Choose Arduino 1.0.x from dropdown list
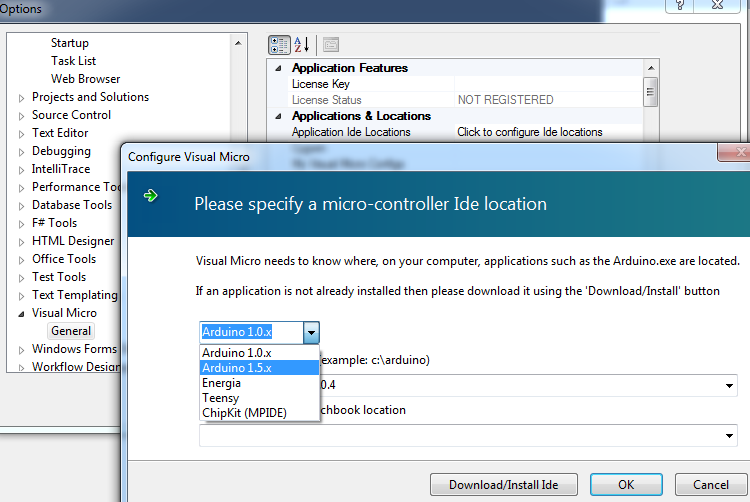 (259, 353)
